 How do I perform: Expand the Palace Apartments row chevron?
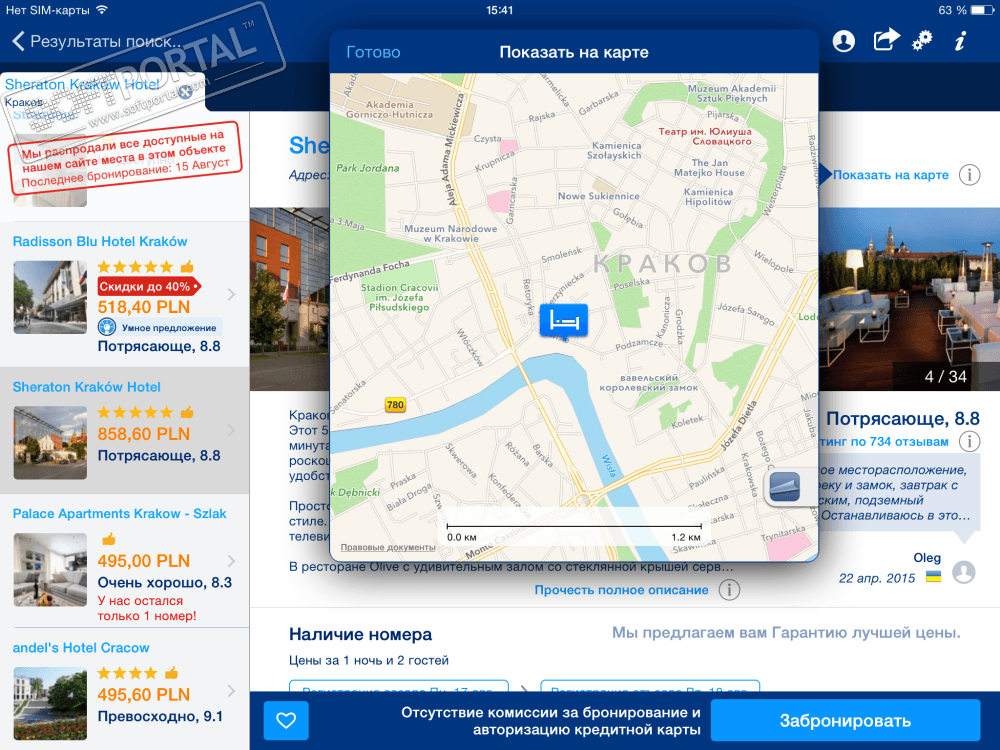232,561
